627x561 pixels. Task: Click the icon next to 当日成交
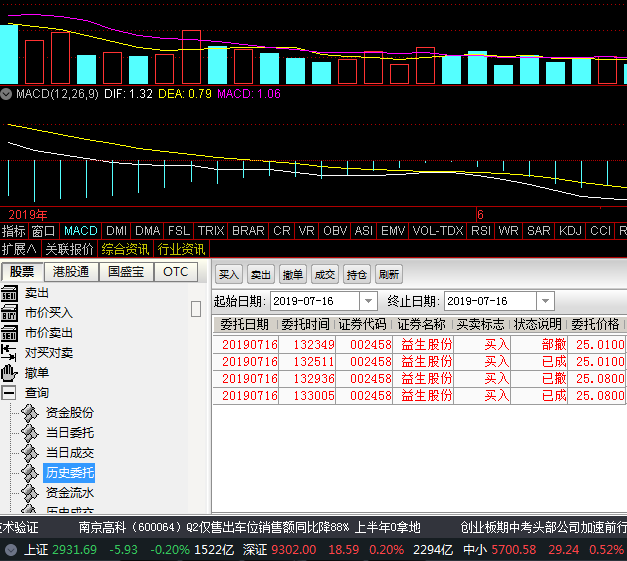click(x=30, y=453)
